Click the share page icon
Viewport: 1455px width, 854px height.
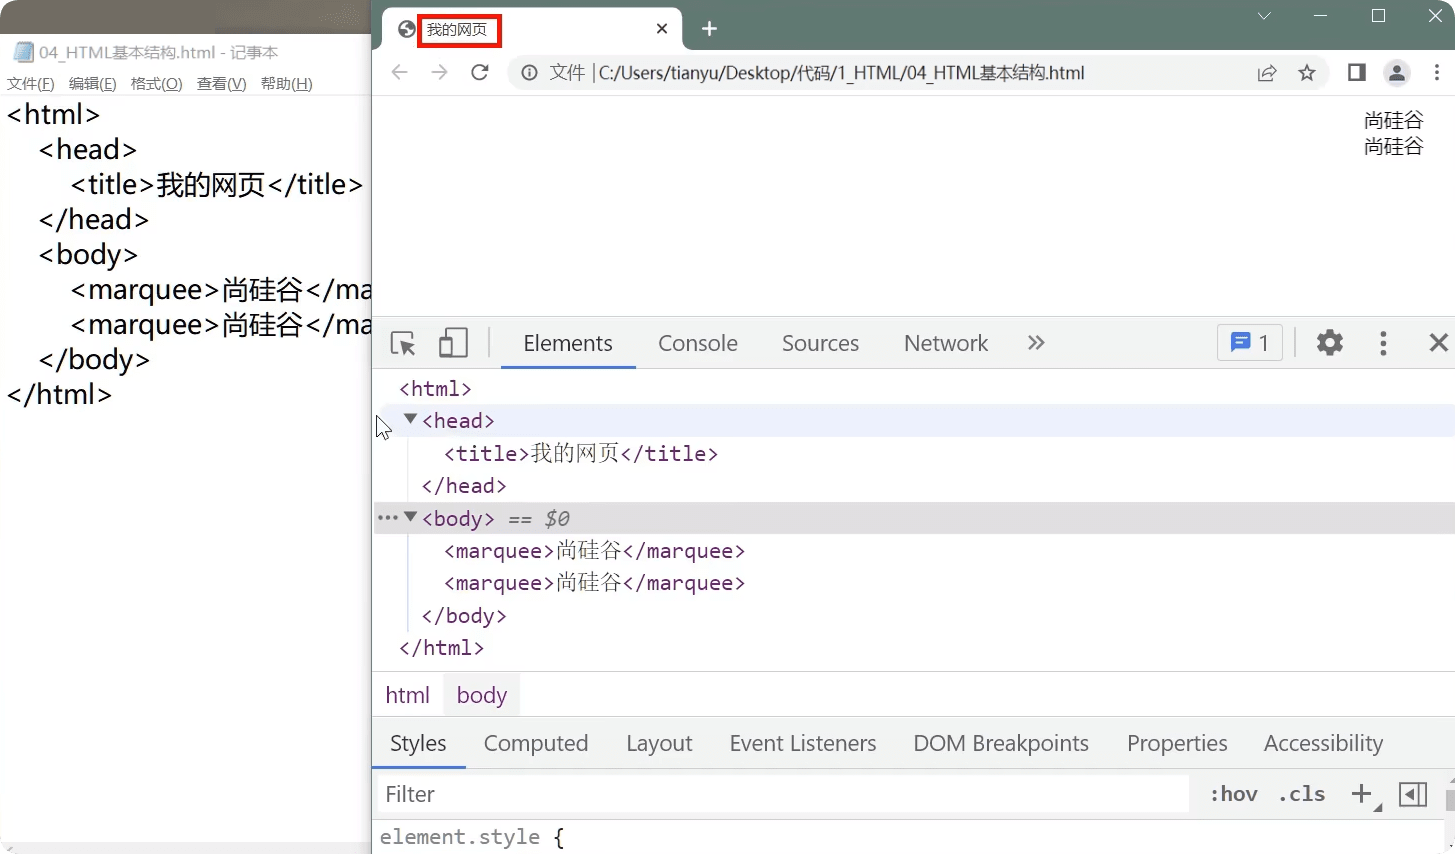[x=1267, y=72]
